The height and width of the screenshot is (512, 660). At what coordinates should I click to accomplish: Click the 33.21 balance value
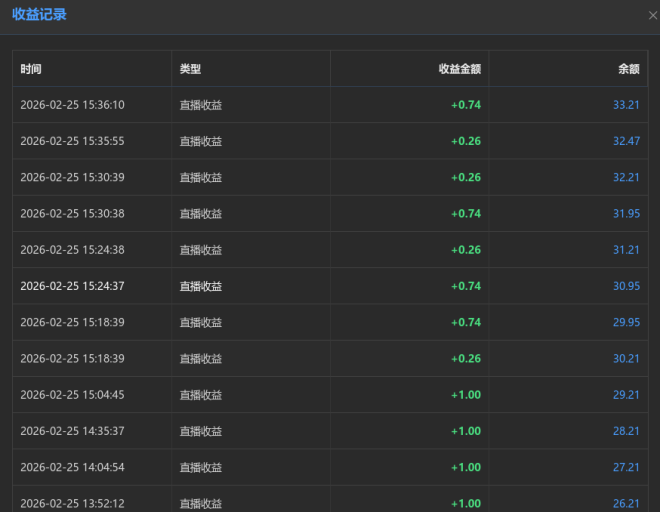(626, 105)
